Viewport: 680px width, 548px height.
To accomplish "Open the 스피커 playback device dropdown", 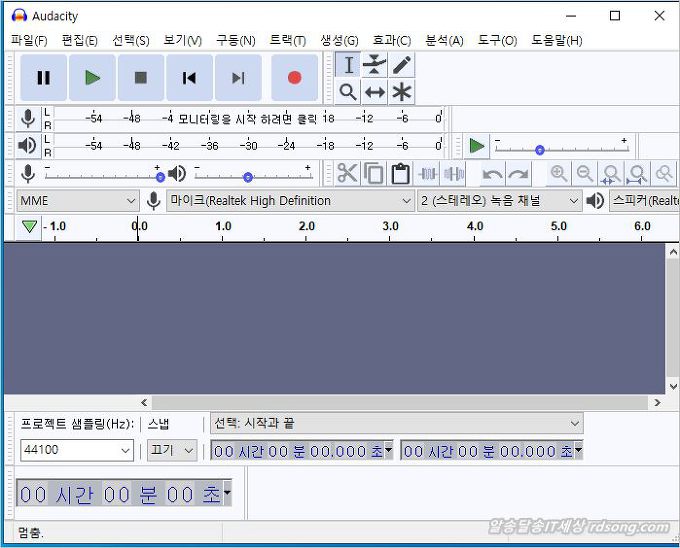I will coord(644,200).
